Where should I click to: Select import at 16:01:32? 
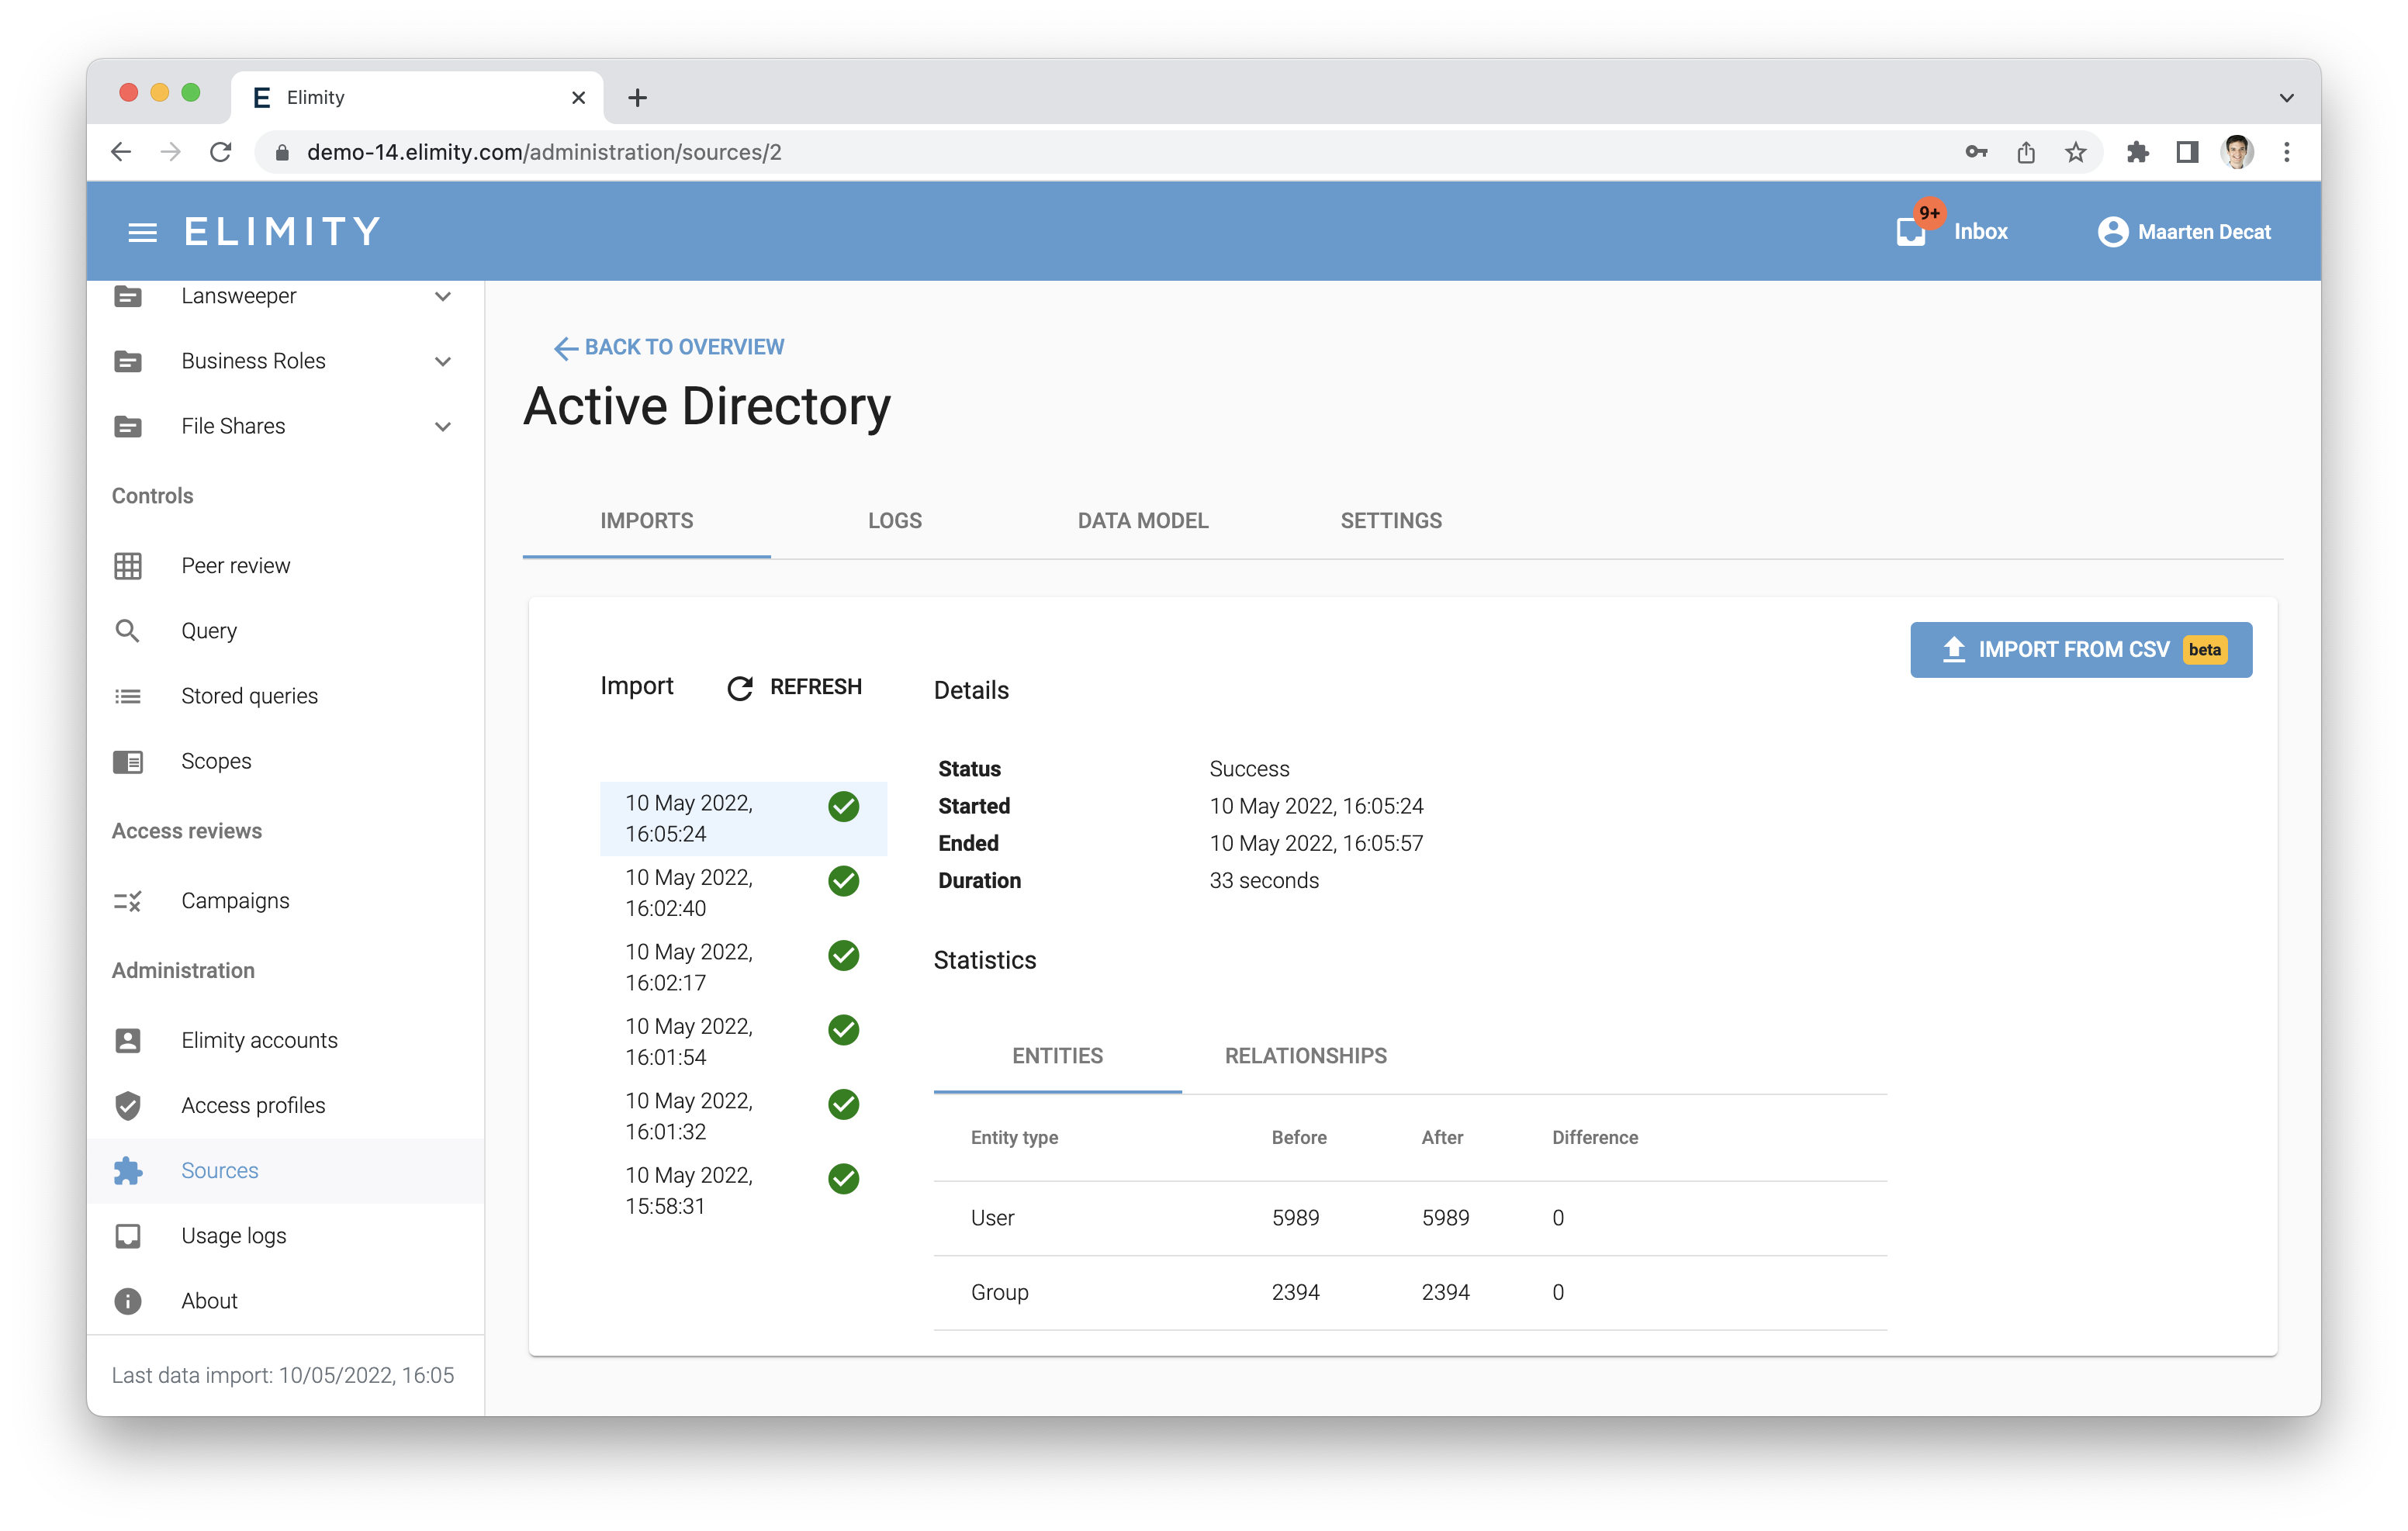pos(743,1116)
